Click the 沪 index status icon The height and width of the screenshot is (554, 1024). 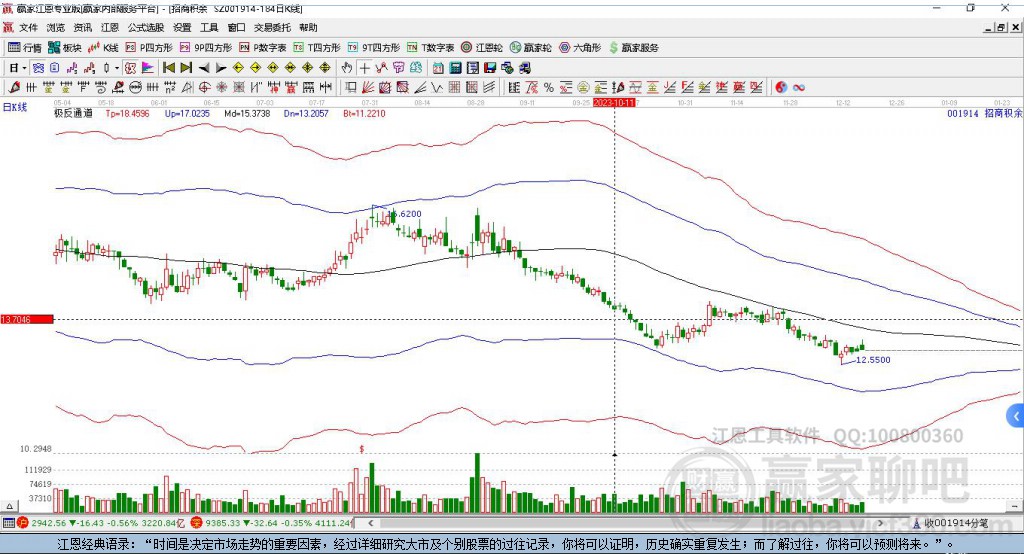click(23, 523)
